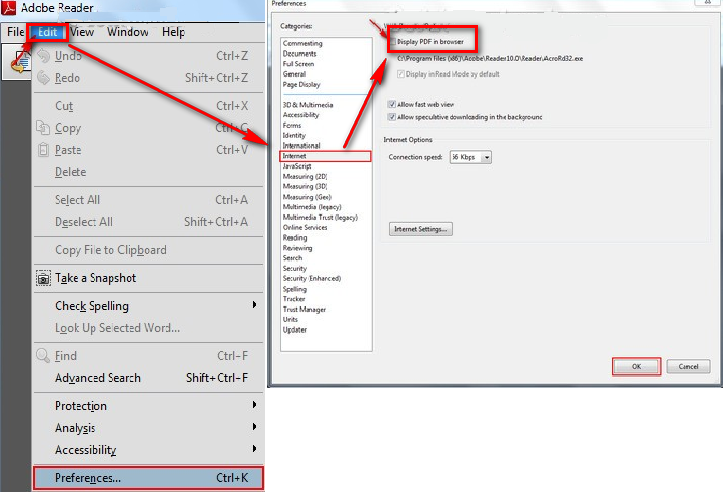Choose Deselect All in the Edit menu
Image resolution: width=725 pixels, height=492 pixels.
[148, 222]
